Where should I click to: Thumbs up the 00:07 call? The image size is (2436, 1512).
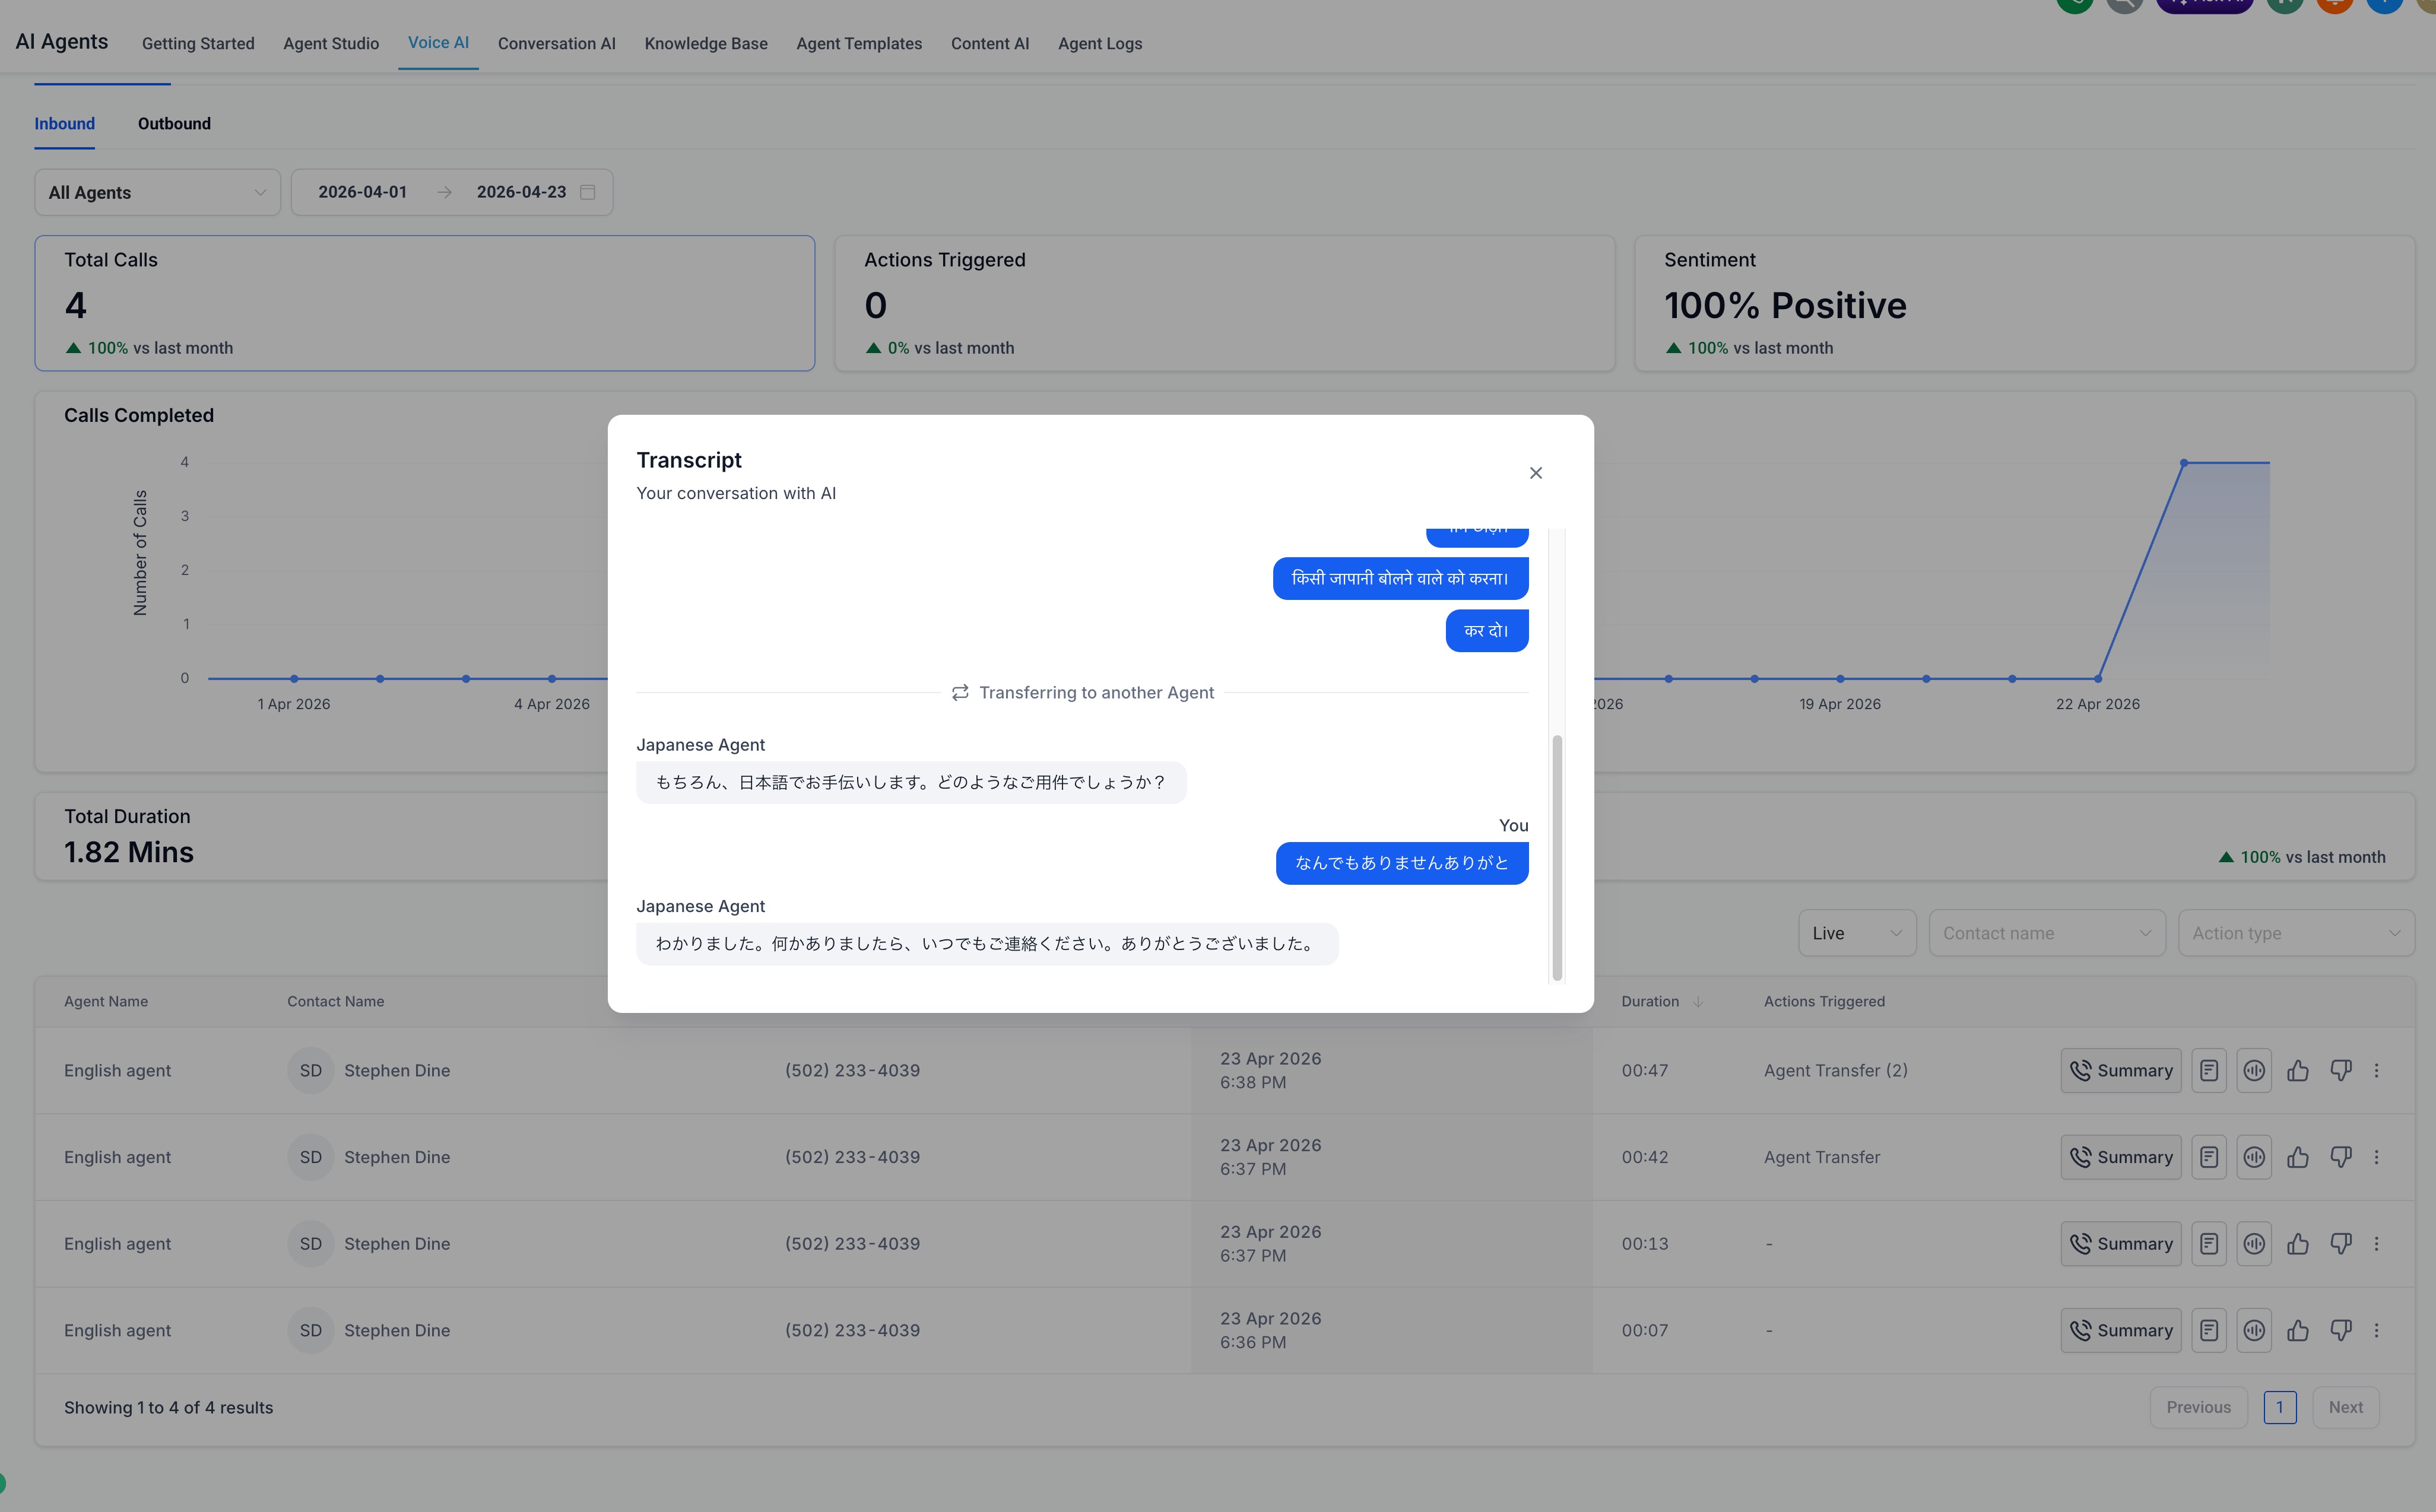(x=2297, y=1330)
